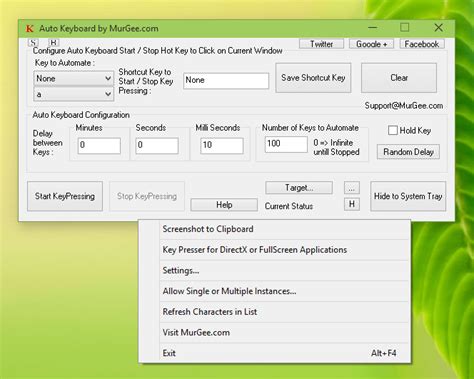
Task: Choose Visit MurGee.com menu item
Action: pos(275,333)
